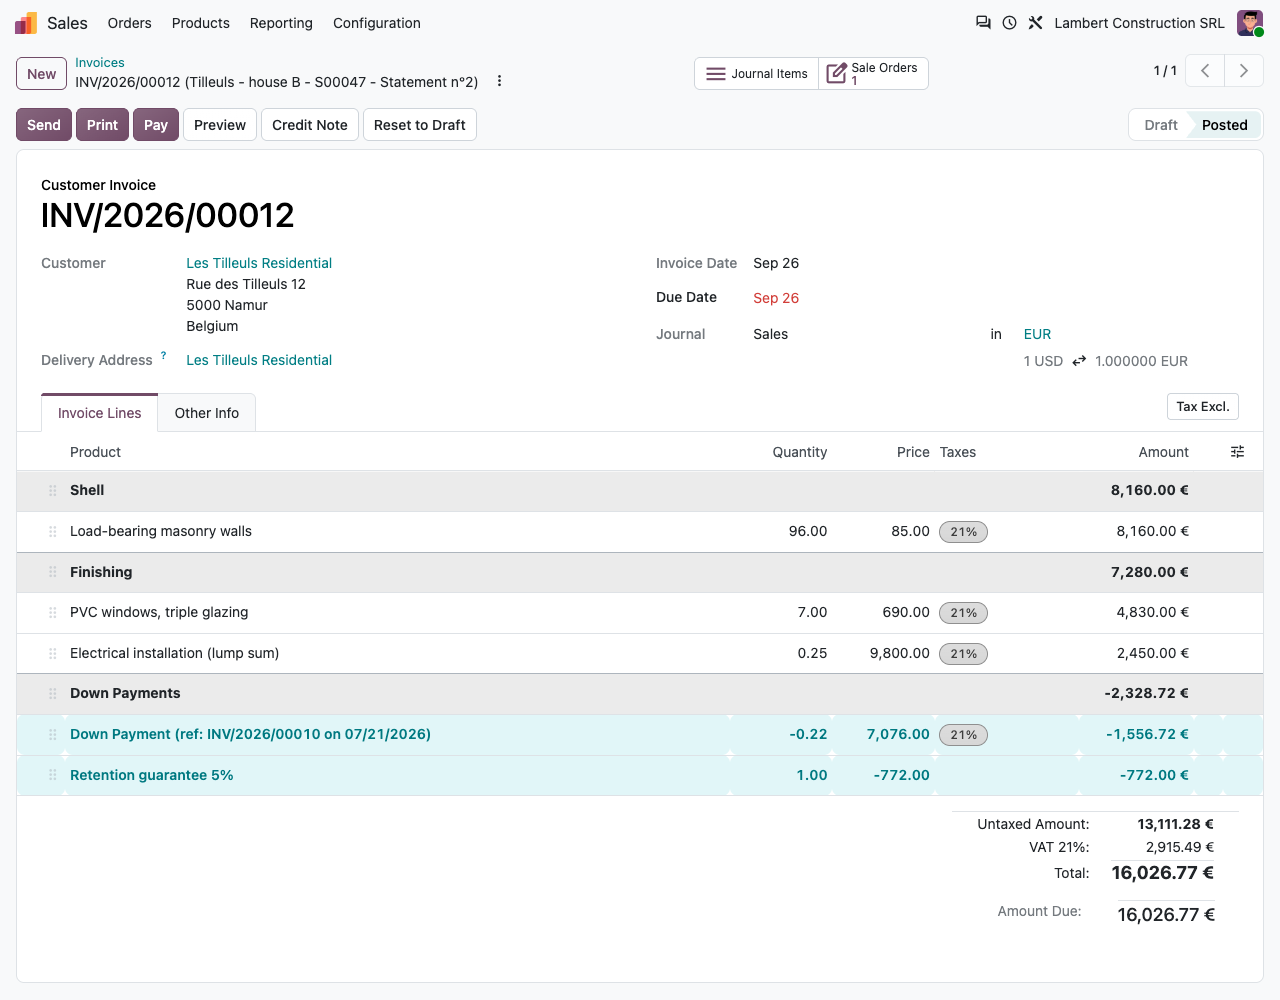This screenshot has width=1280, height=1000.
Task: Open the user avatar menu
Action: (1250, 23)
